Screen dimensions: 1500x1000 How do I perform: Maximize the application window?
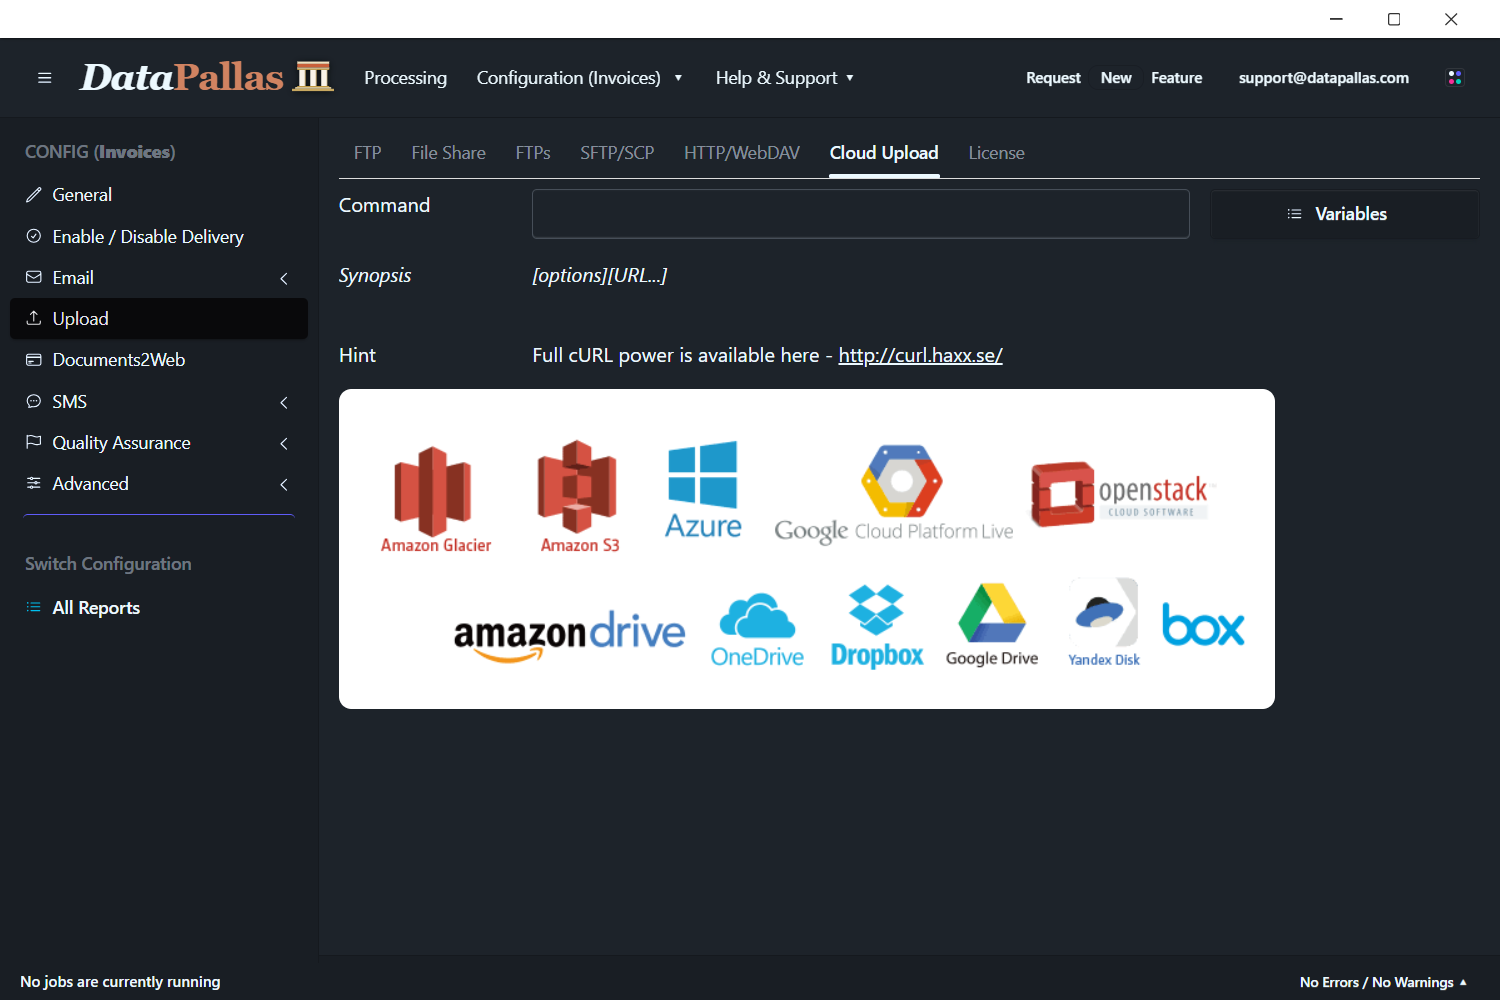pos(1394,19)
